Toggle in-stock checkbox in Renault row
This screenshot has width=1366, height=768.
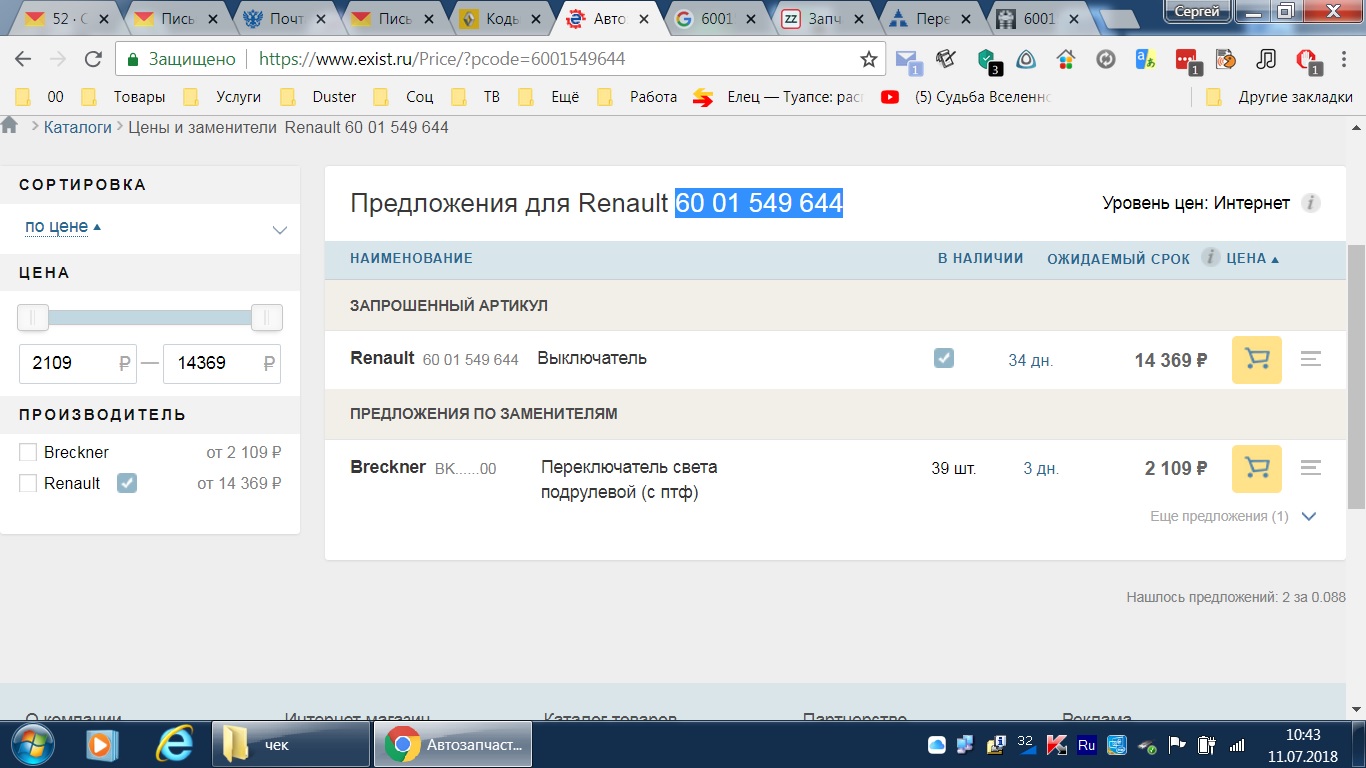pyautogui.click(x=943, y=358)
